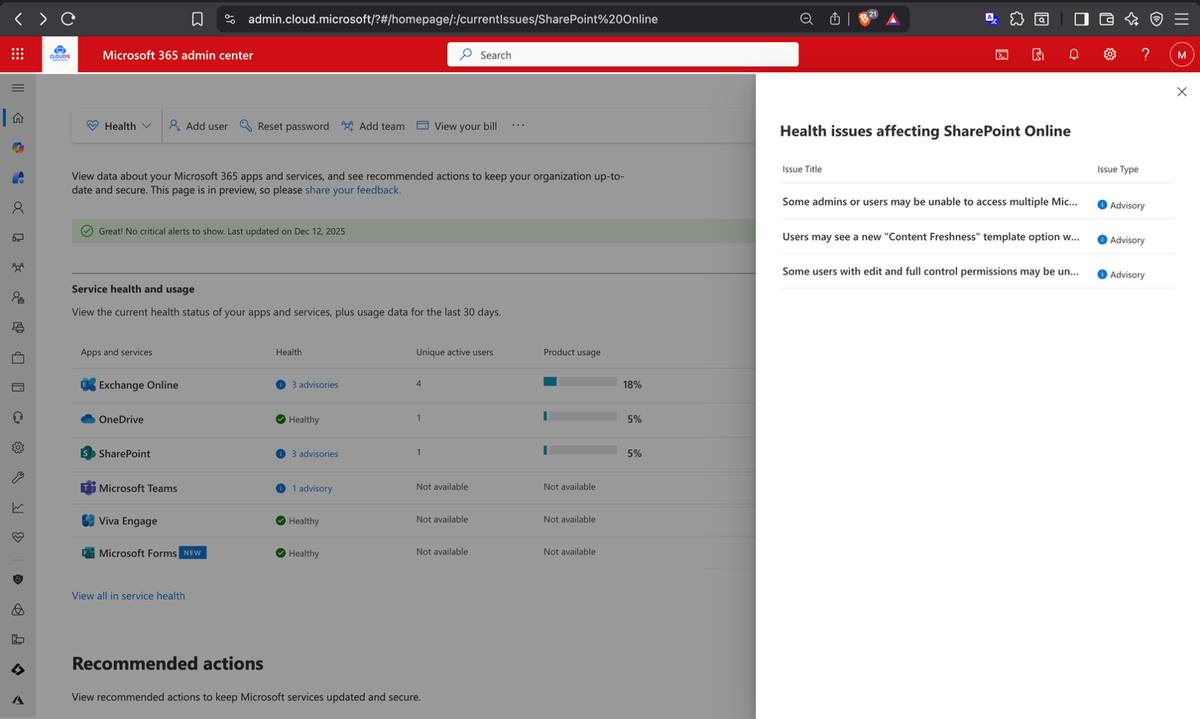Open Health heart icon in sidebar
Image resolution: width=1200 pixels, height=719 pixels.
pyautogui.click(x=18, y=537)
